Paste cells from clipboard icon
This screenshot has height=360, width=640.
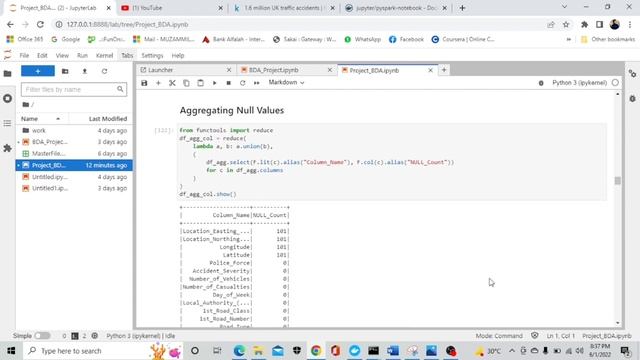point(200,83)
